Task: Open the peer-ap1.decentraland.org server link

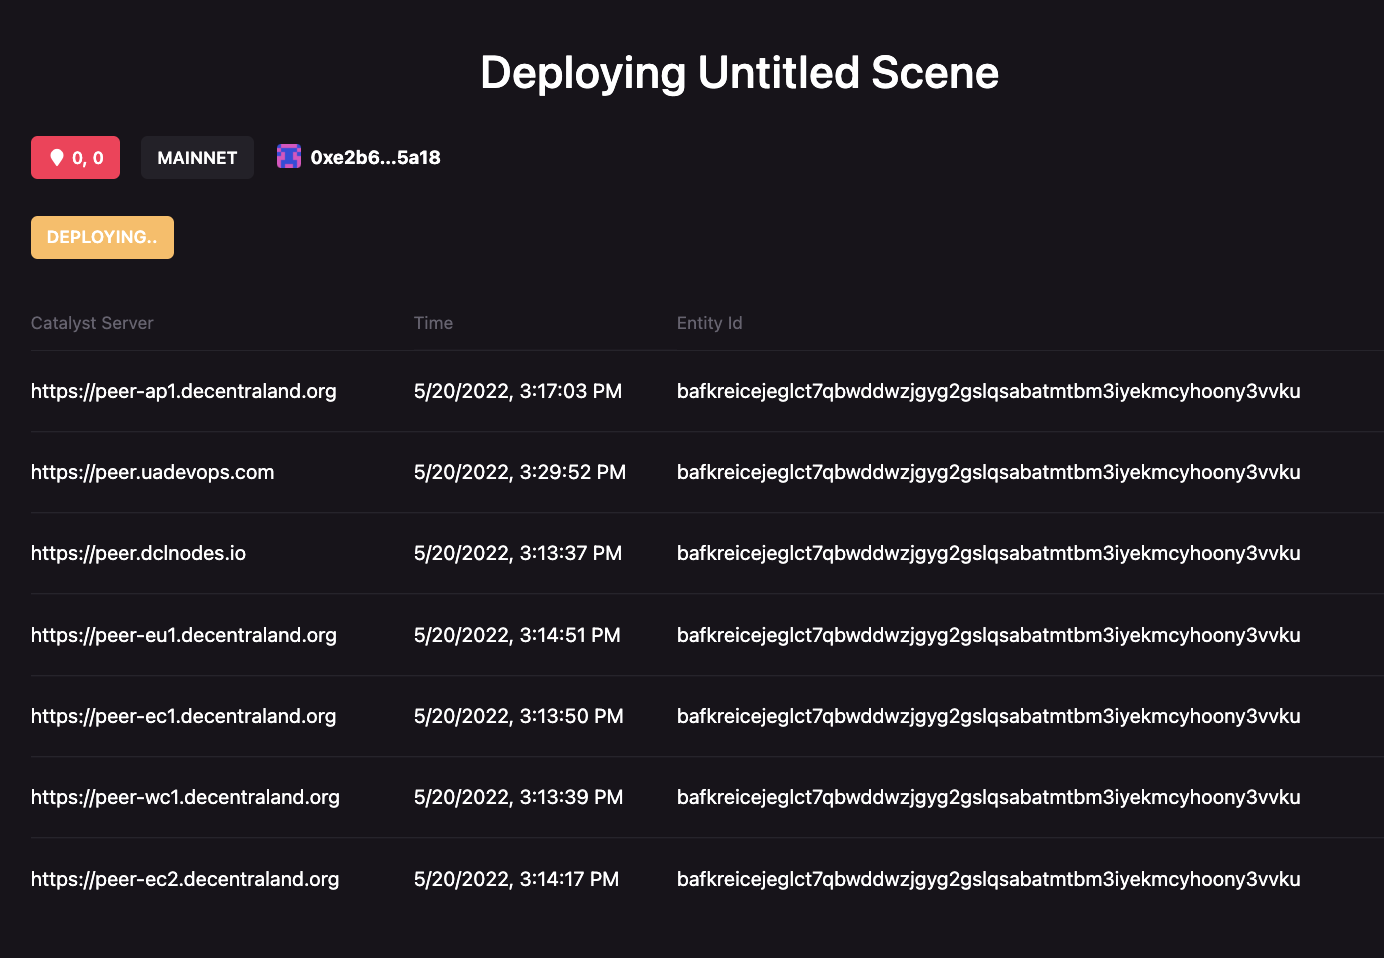Action: pyautogui.click(x=184, y=391)
